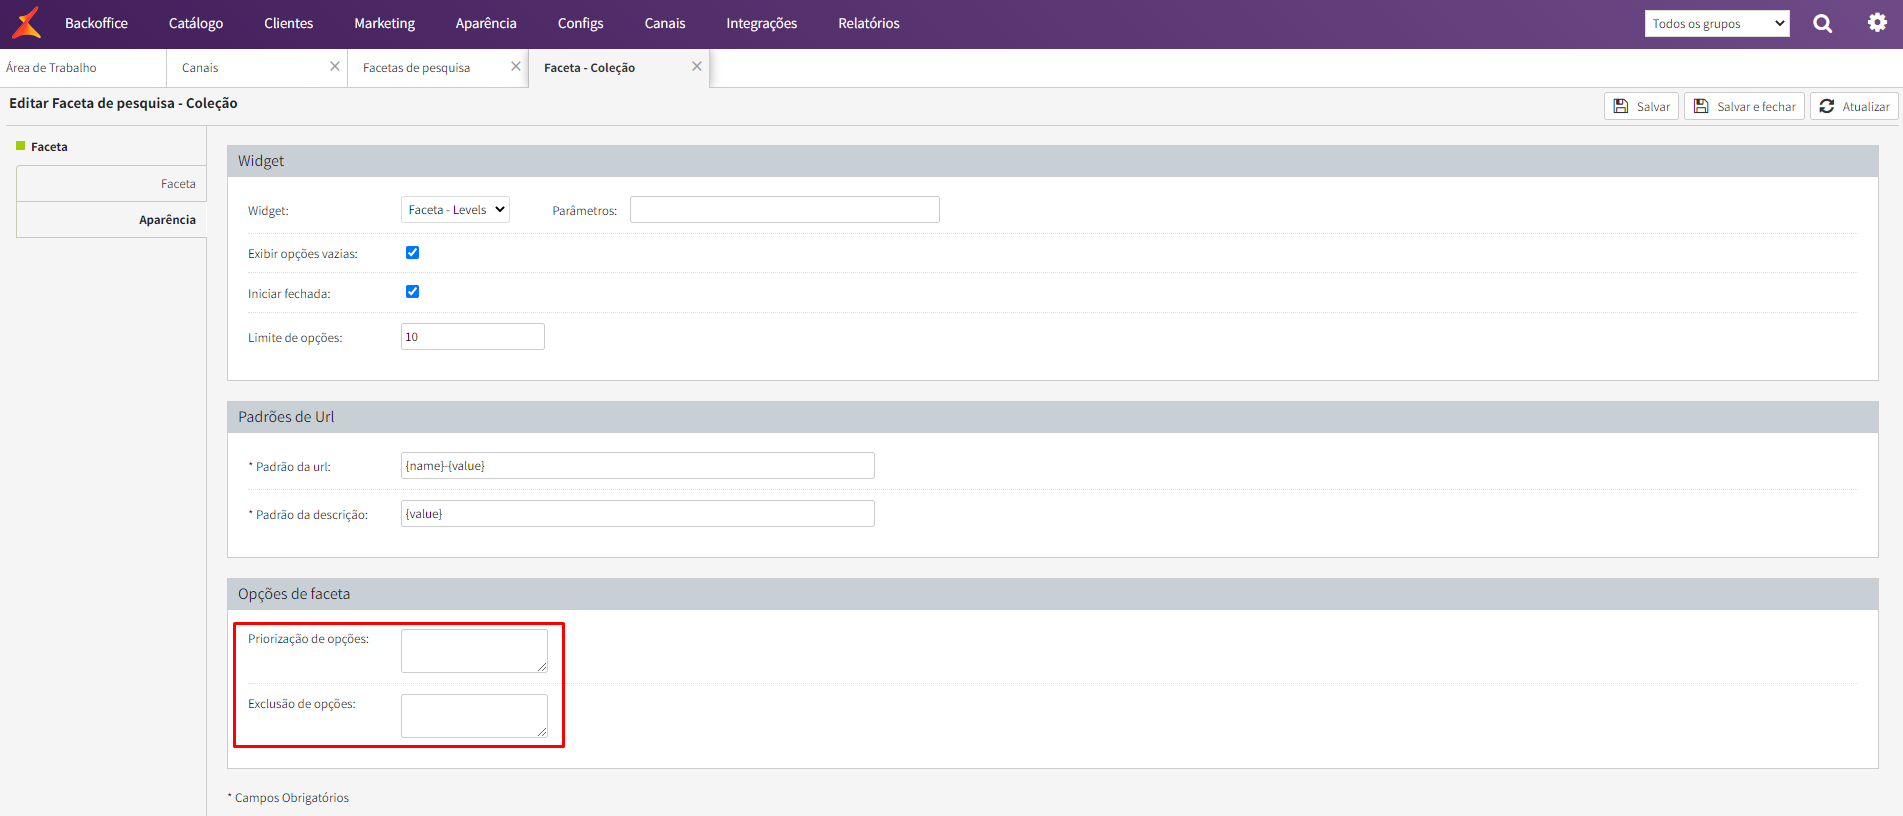
Task: Click the orange X logo icon
Action: pos(27,22)
